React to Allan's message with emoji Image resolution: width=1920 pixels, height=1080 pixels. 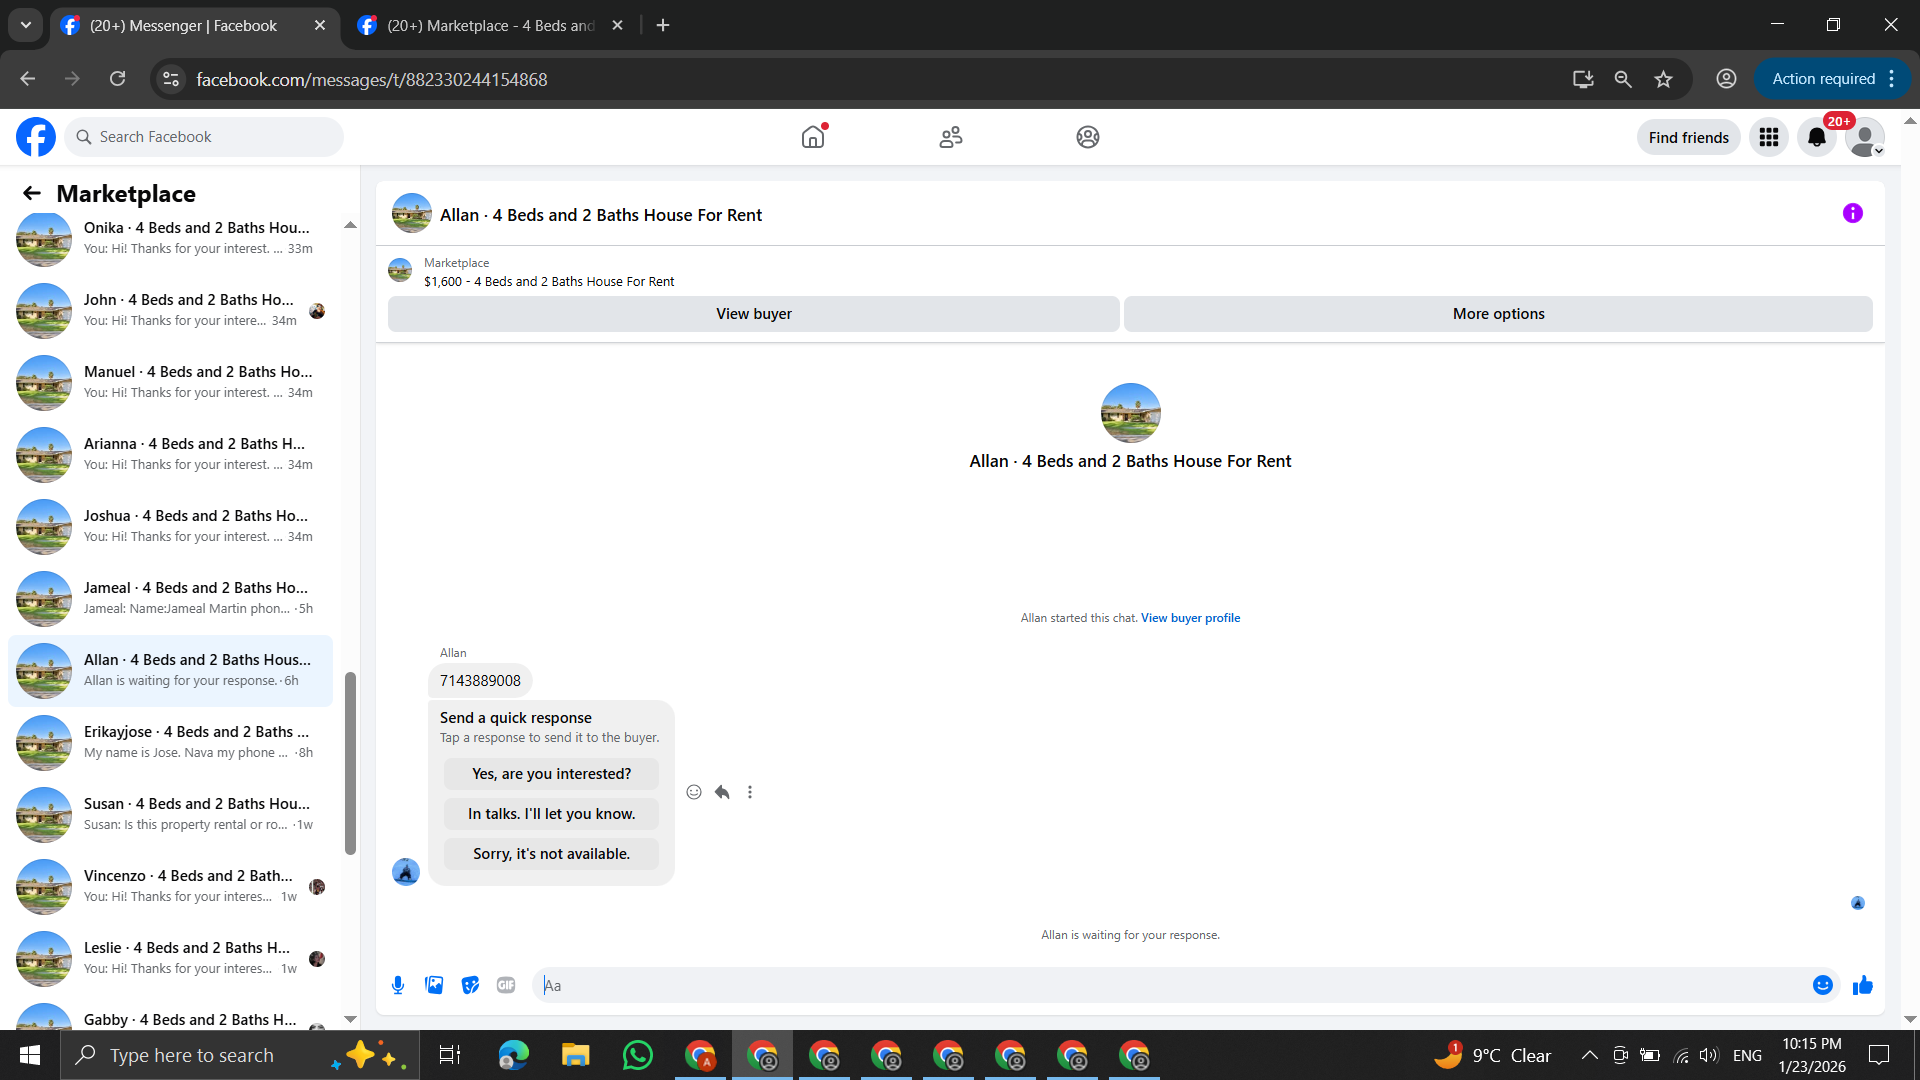tap(694, 792)
